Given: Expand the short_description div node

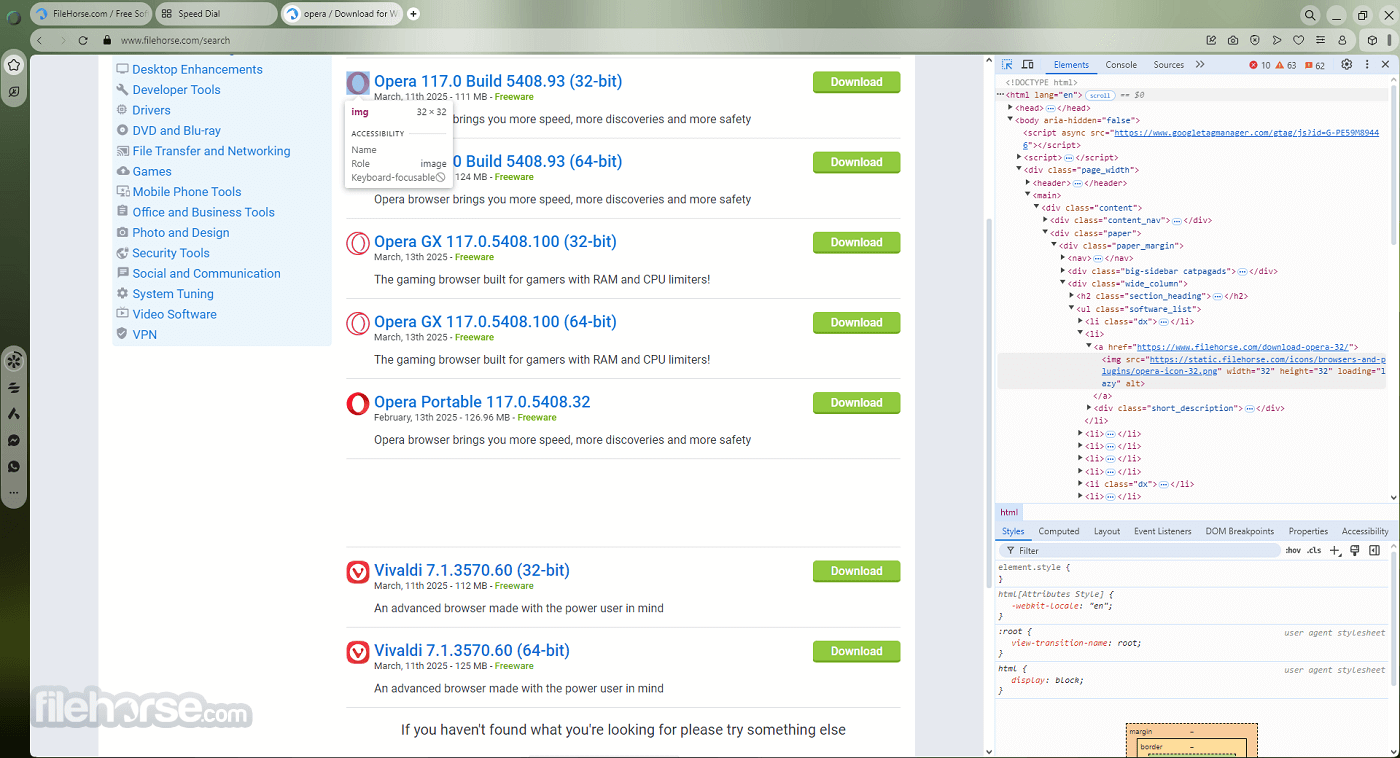Looking at the screenshot, I should (1090, 408).
